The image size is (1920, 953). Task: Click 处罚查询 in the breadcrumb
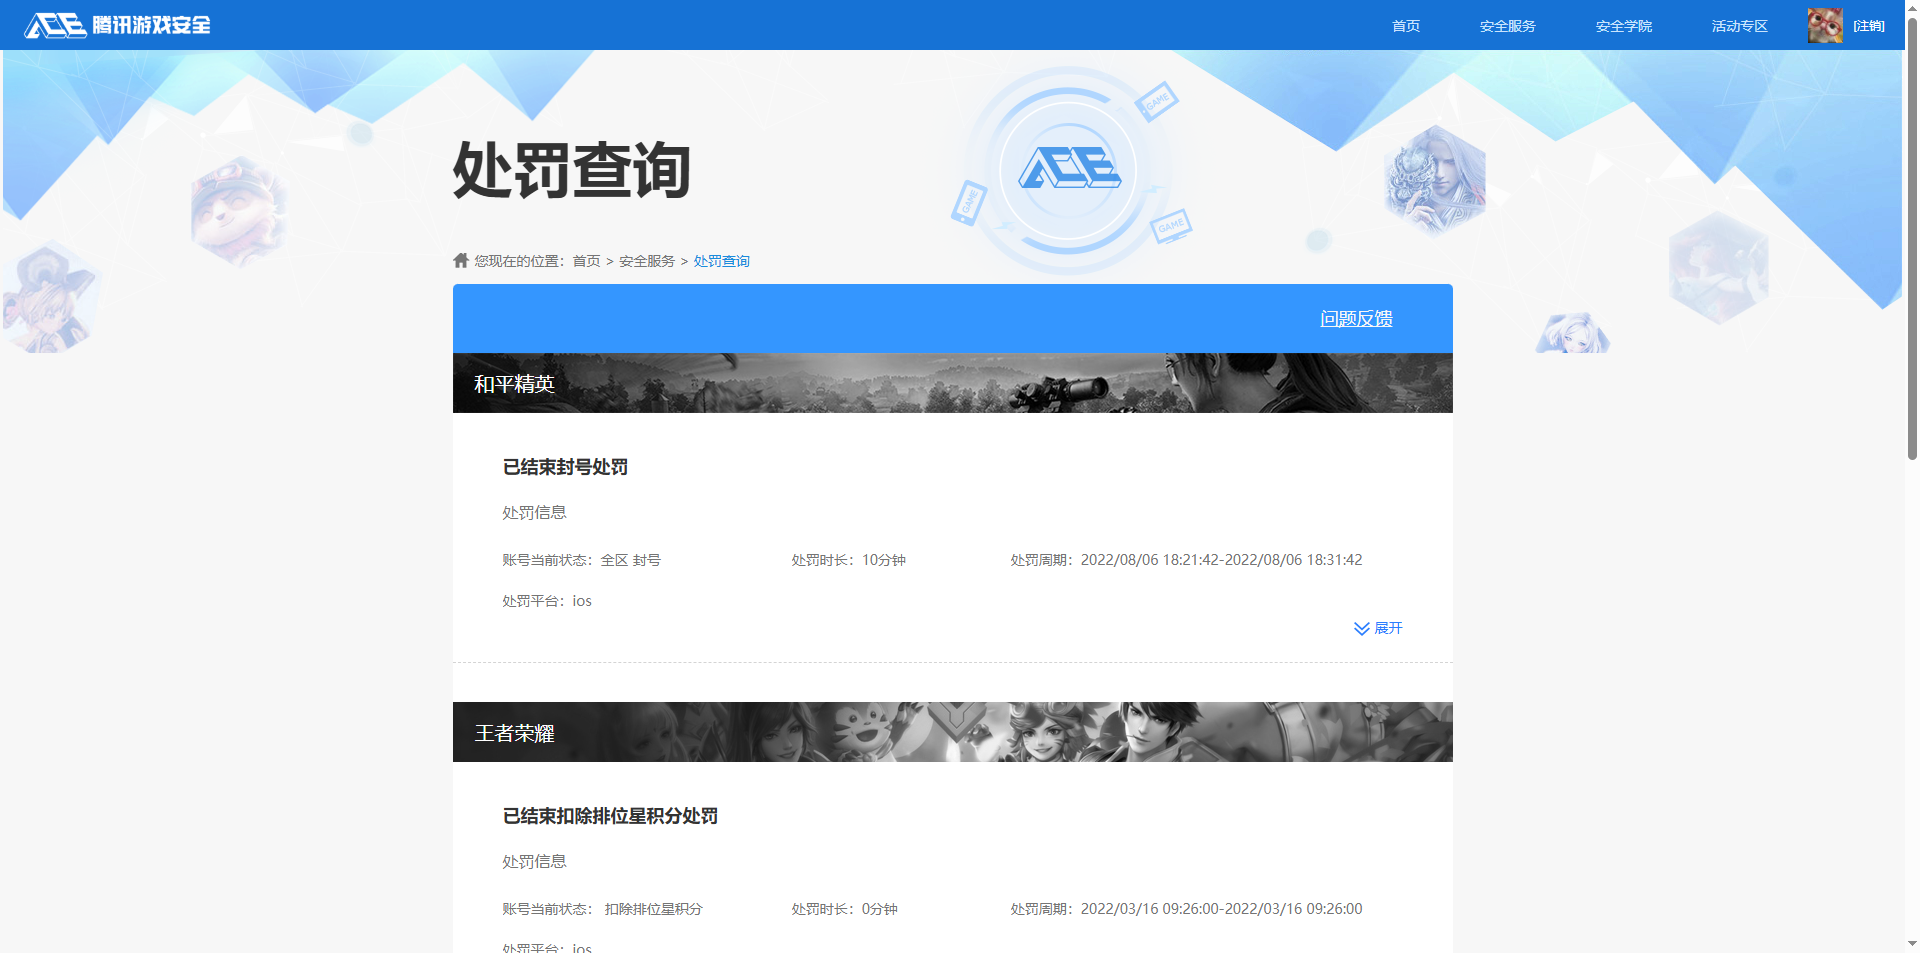[721, 261]
